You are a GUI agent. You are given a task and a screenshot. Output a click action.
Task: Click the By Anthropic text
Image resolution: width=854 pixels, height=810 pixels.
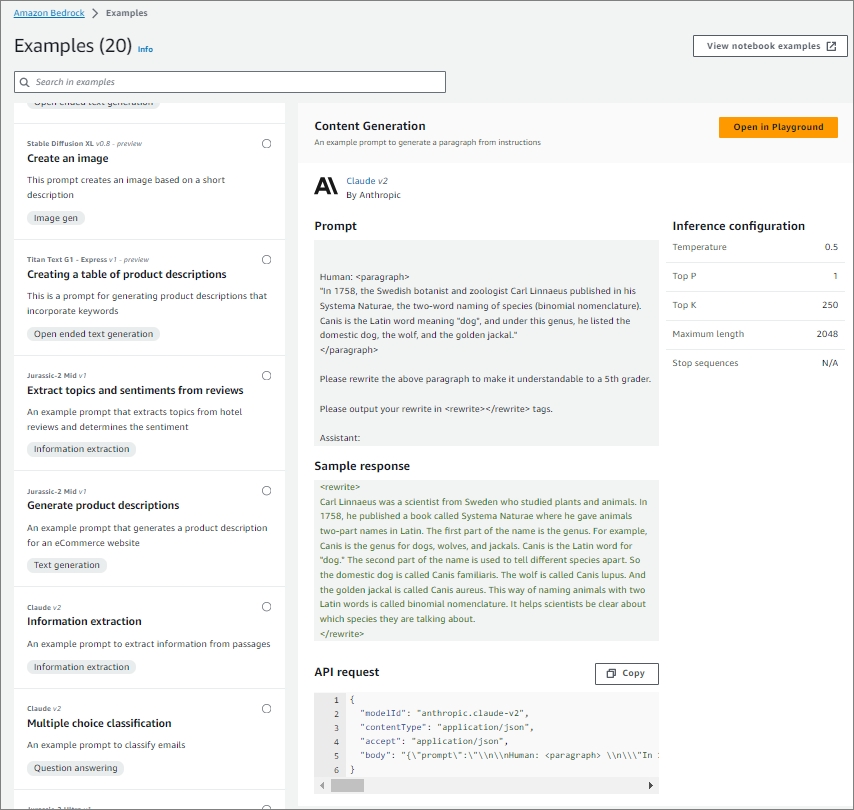point(374,195)
